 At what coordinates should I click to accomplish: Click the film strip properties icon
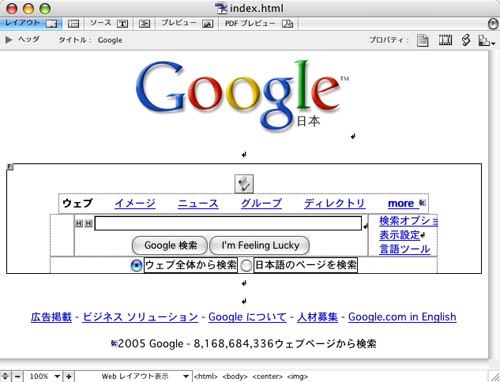point(445,40)
